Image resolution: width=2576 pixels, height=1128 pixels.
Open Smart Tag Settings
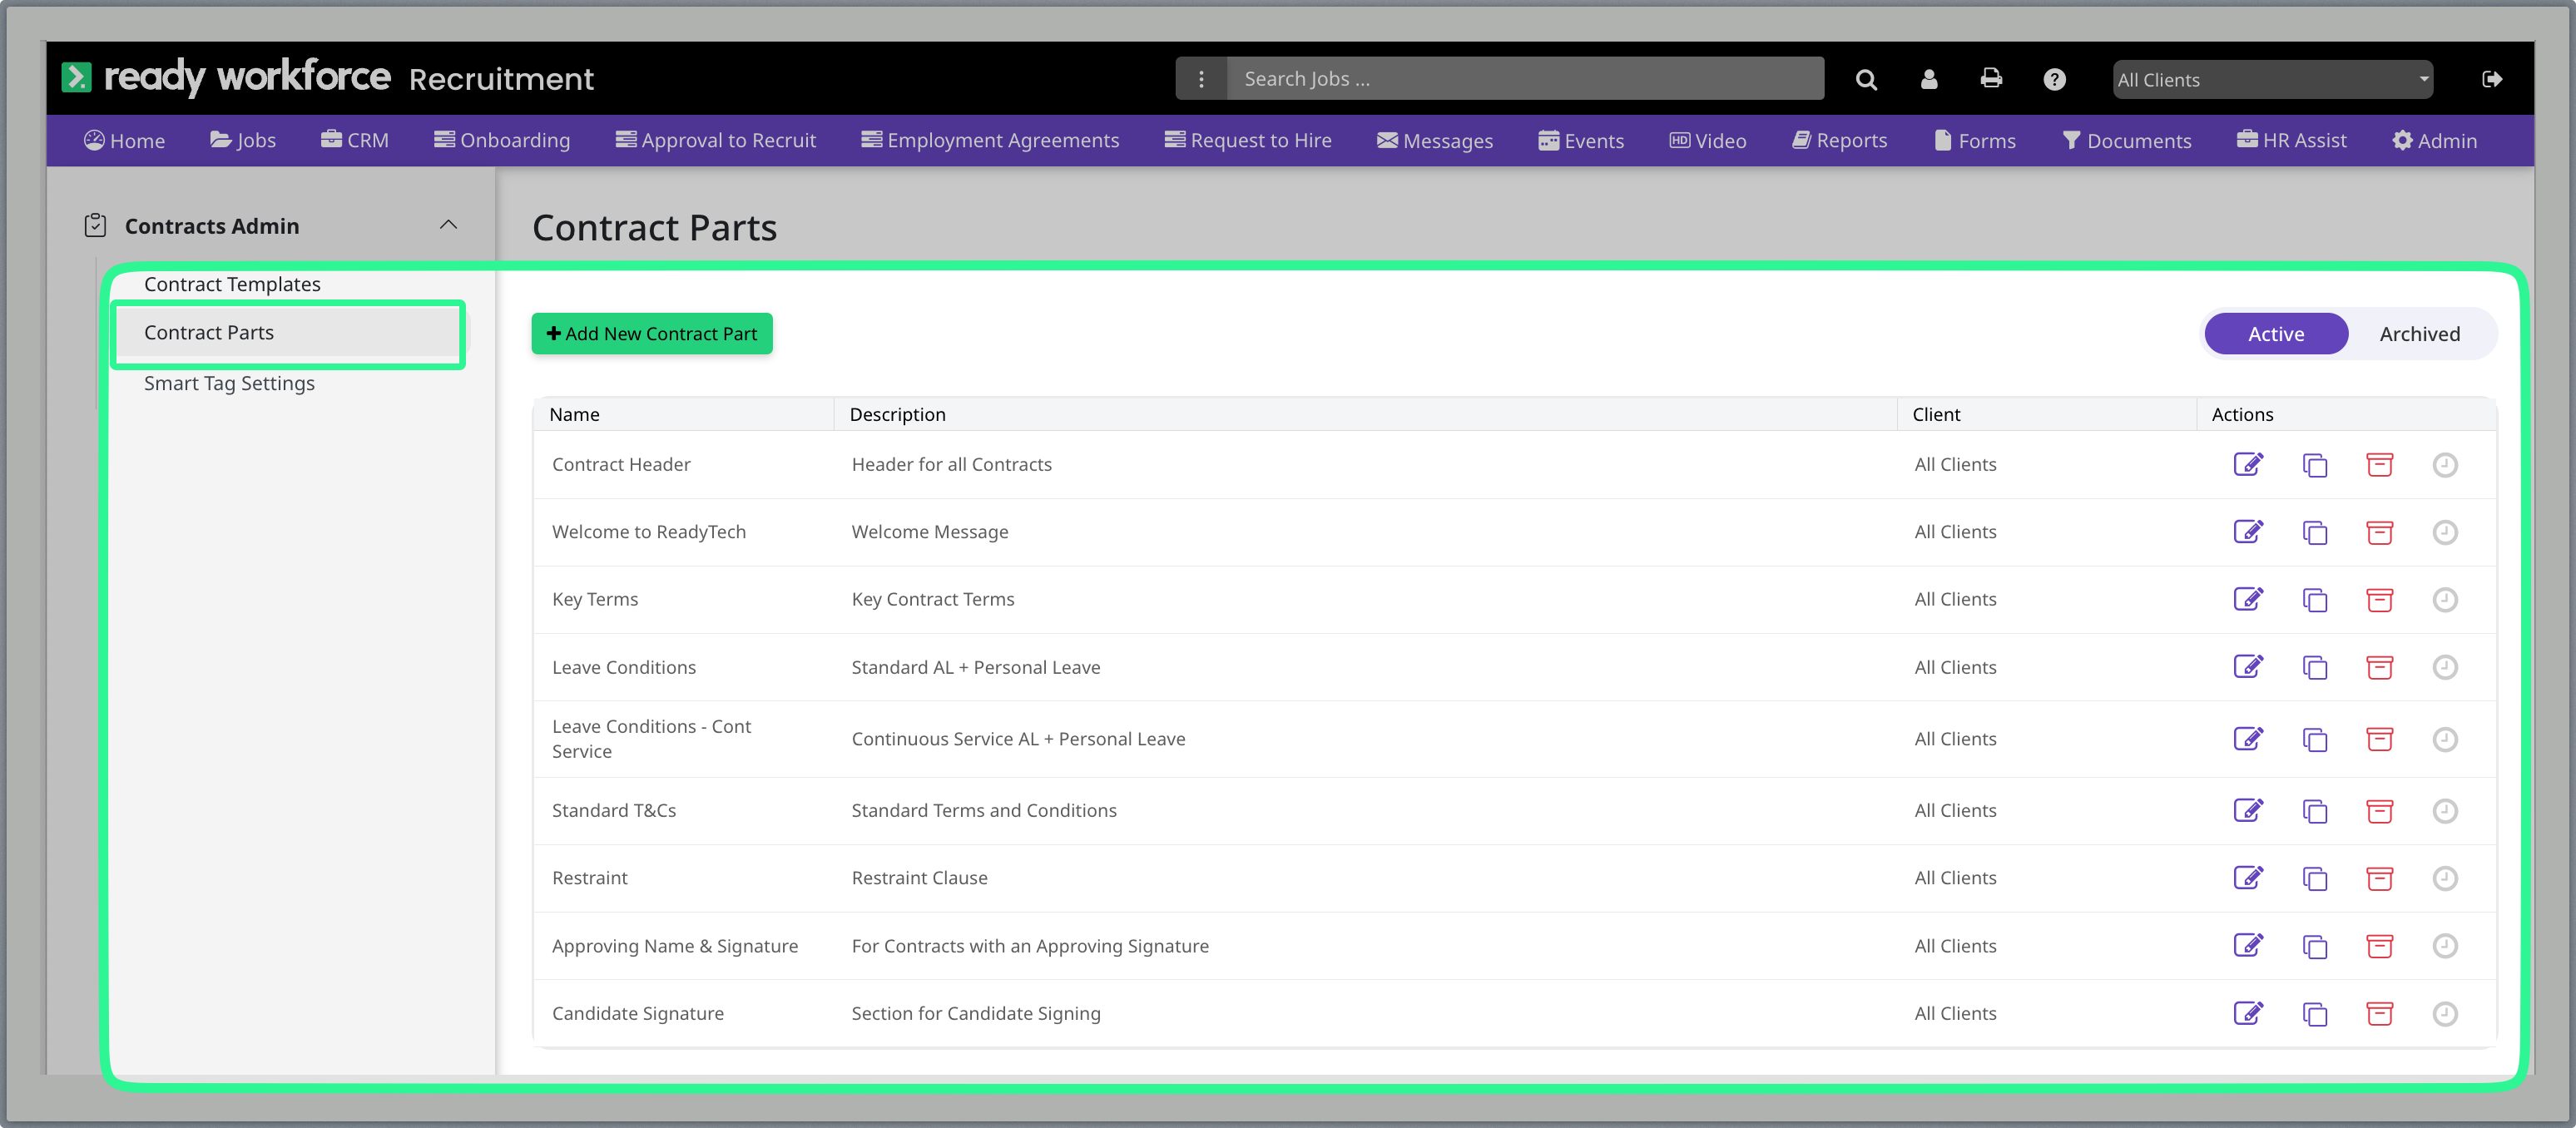tap(229, 383)
